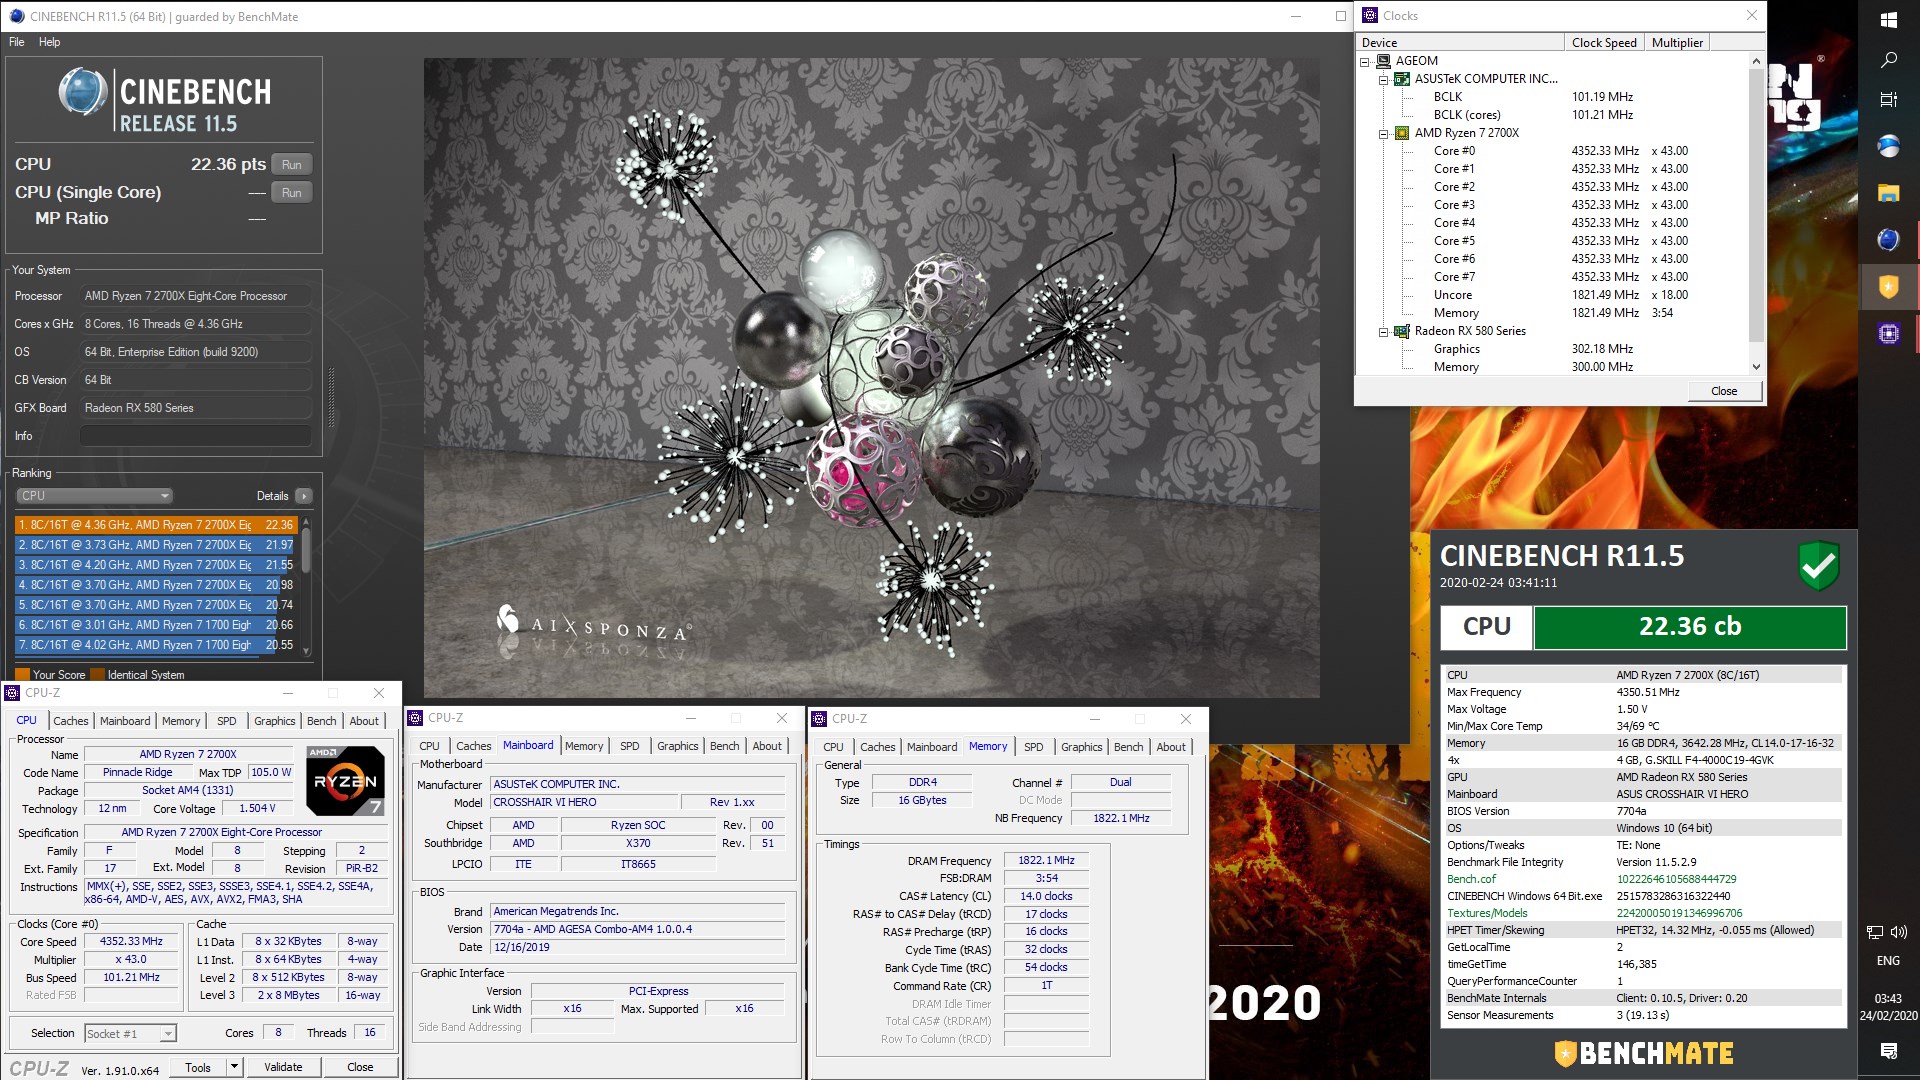1920x1080 pixels.
Task: Open the Socket #1 selection dropdown
Action: 130,1033
